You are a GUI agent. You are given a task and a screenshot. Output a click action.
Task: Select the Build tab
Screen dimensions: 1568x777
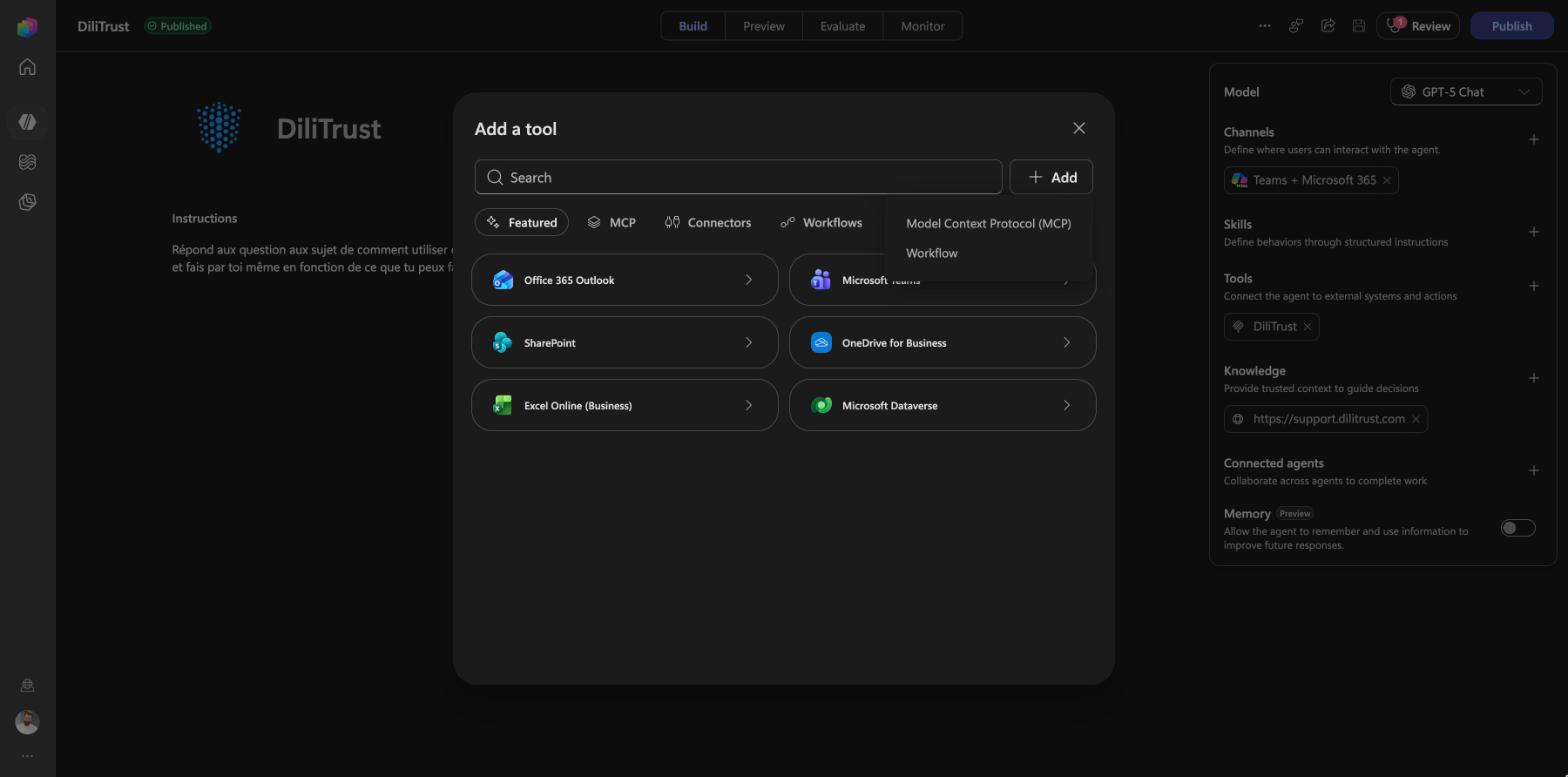[693, 26]
